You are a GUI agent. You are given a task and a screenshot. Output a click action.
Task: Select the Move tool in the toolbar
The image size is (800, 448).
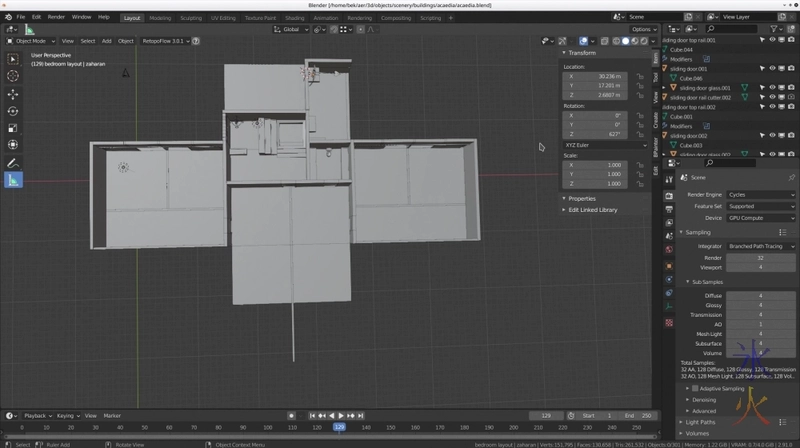tap(13, 94)
